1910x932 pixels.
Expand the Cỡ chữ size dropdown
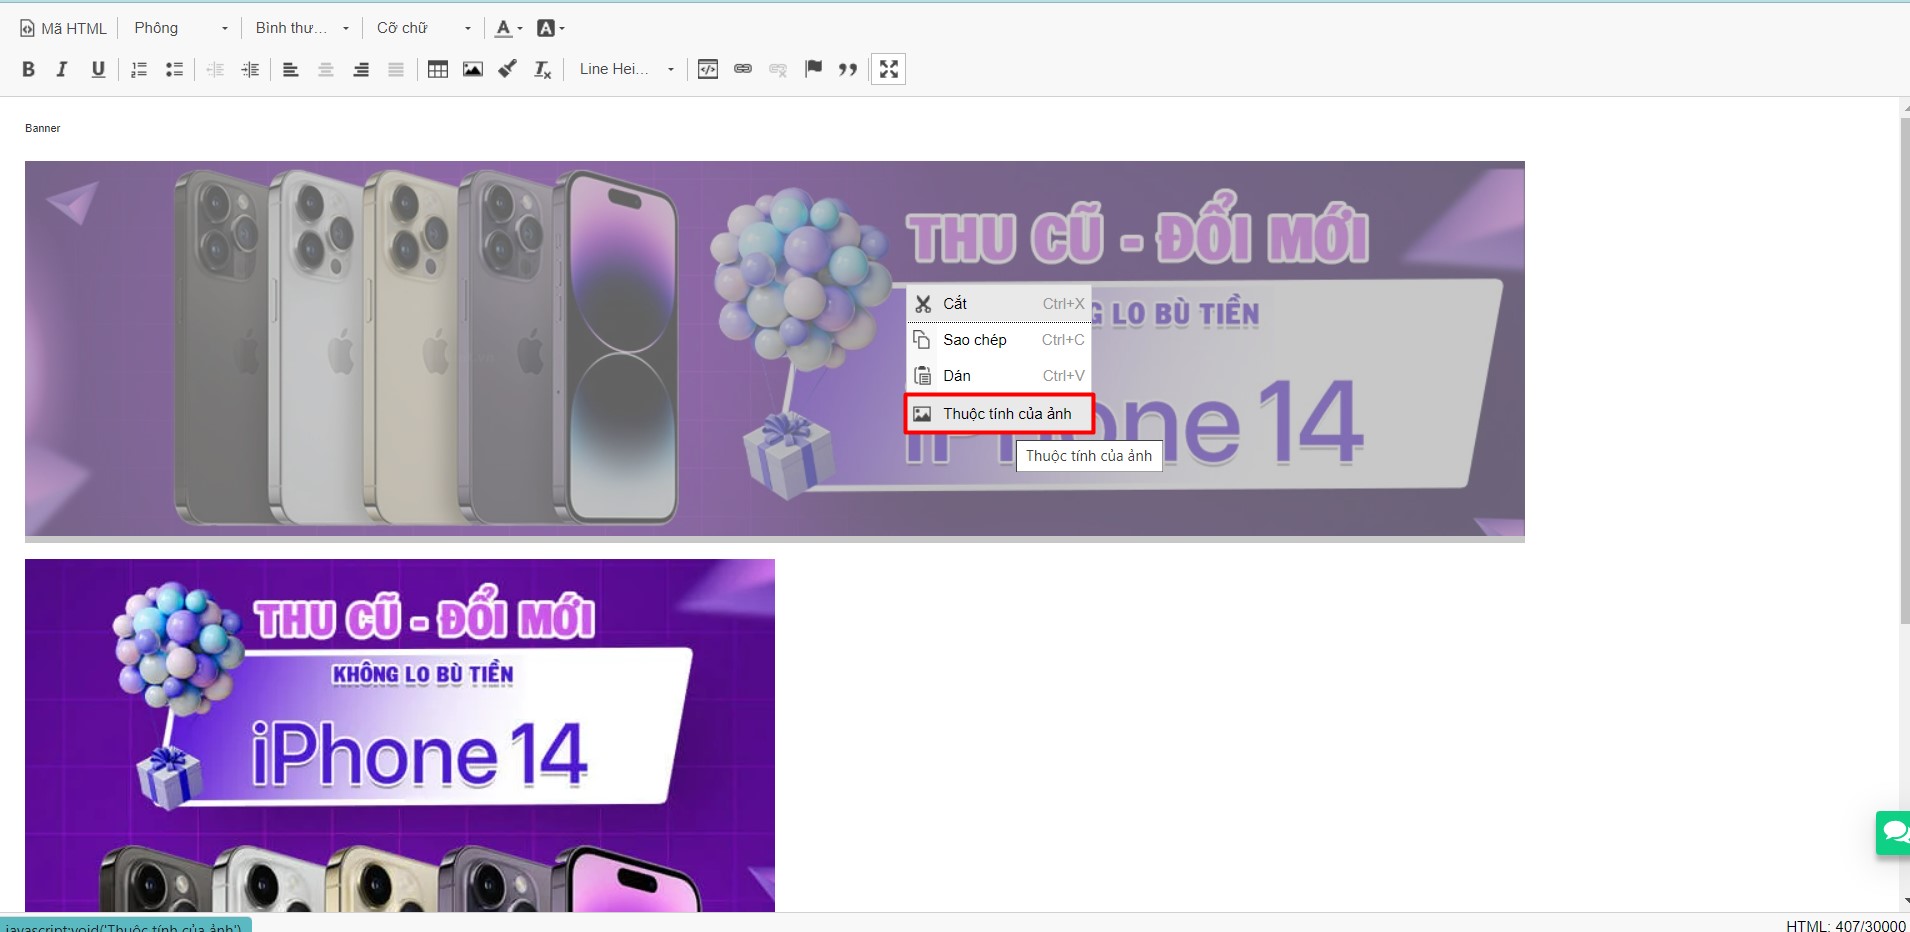[423, 28]
